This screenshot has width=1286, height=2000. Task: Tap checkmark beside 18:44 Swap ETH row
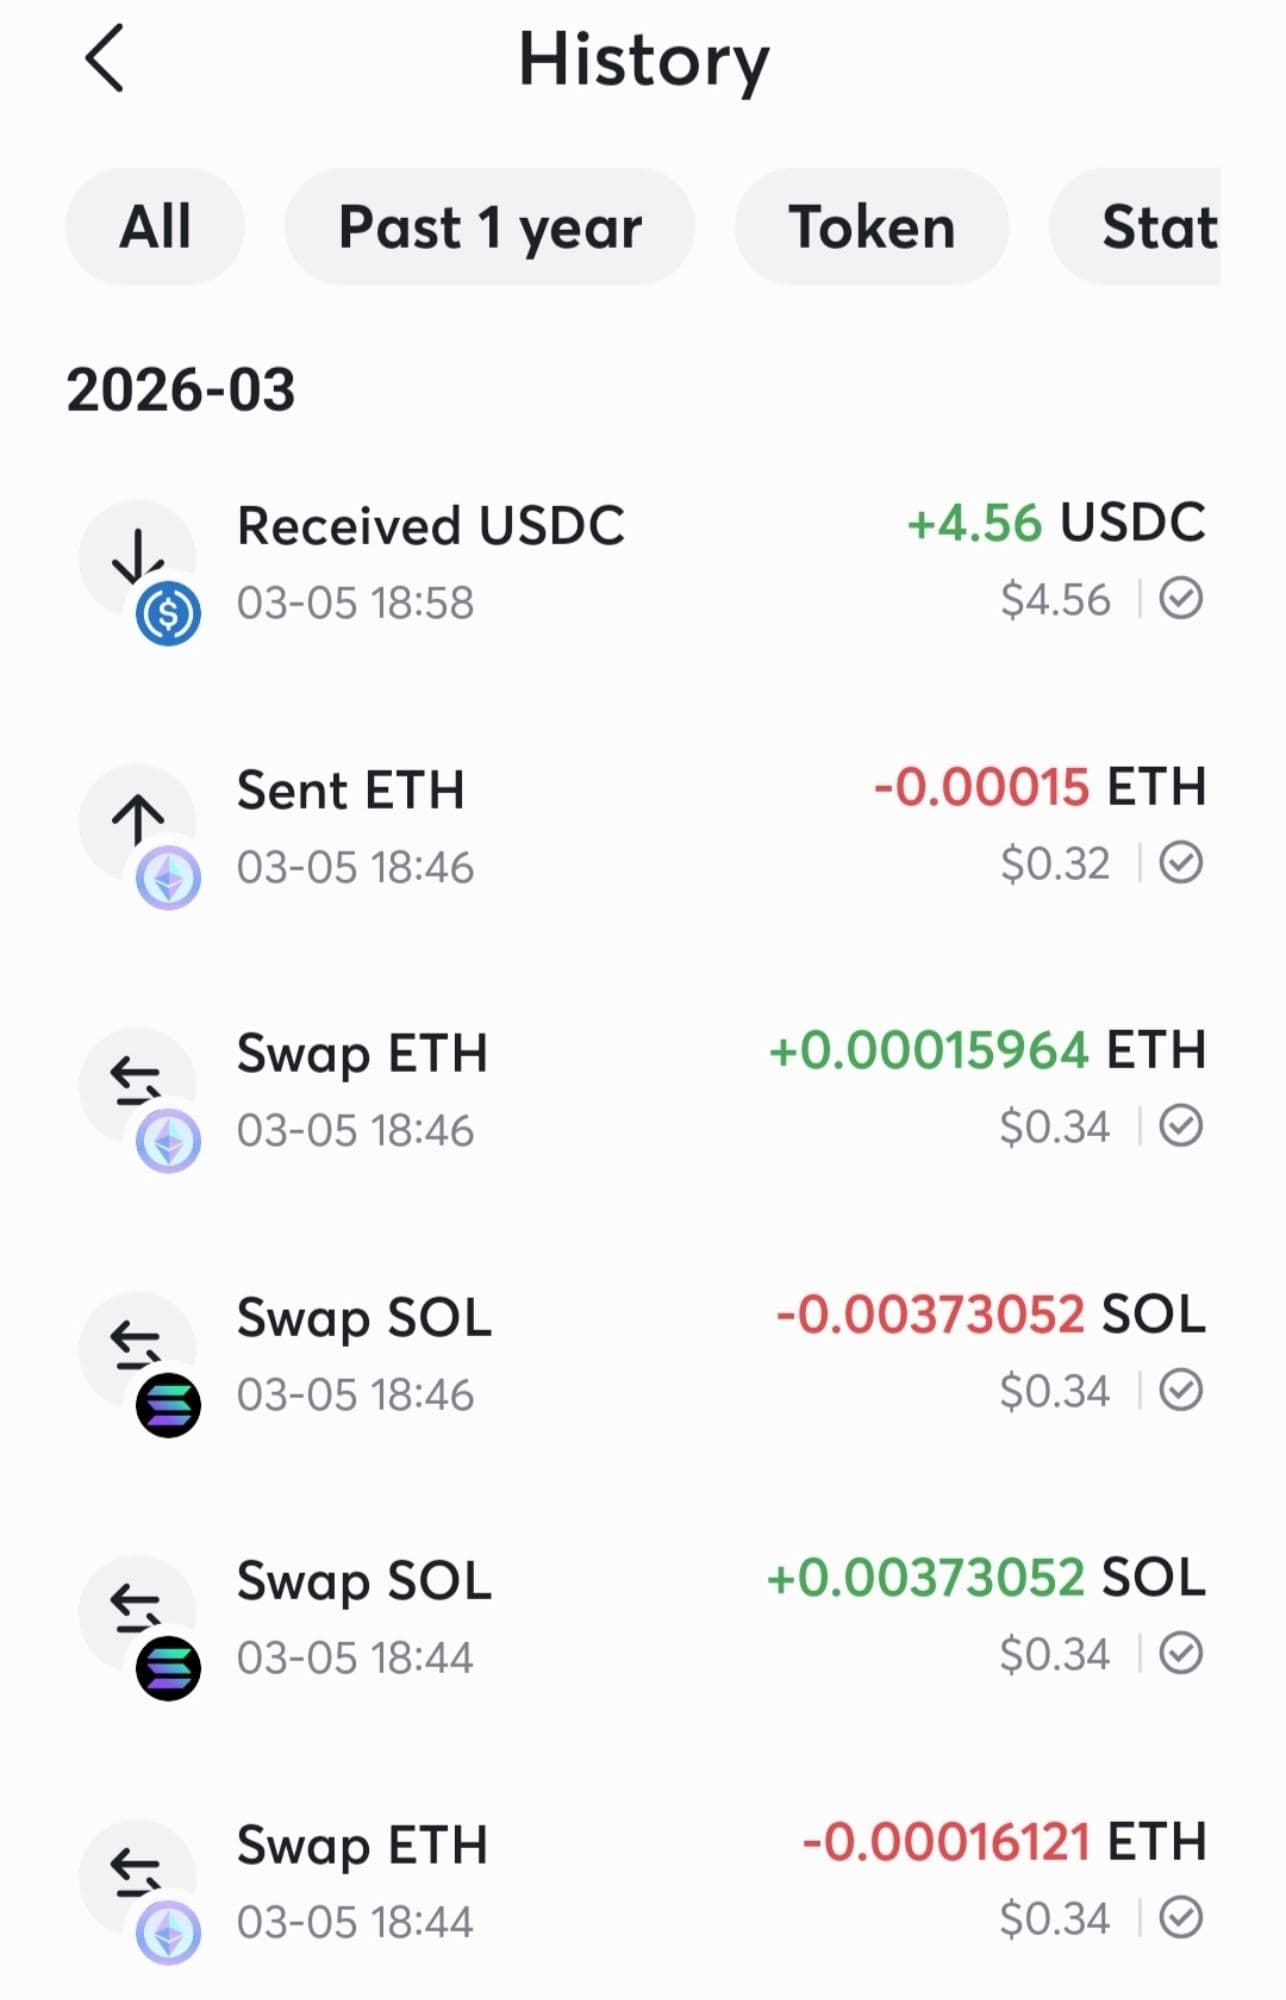click(x=1181, y=1918)
